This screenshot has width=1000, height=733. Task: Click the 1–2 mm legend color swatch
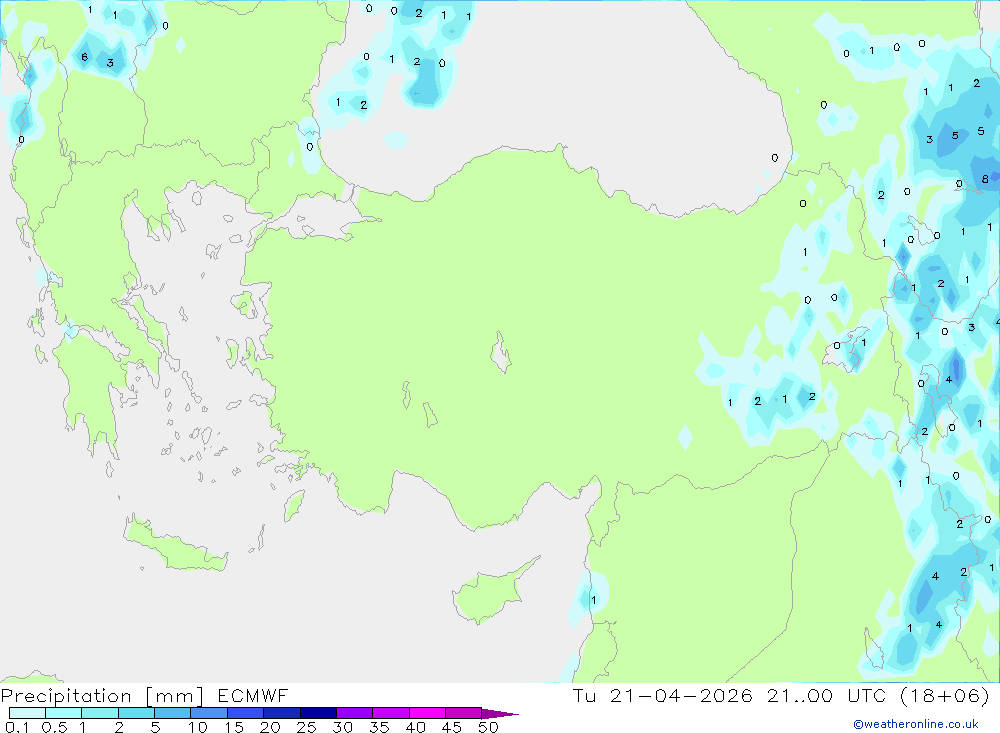[x=100, y=713]
